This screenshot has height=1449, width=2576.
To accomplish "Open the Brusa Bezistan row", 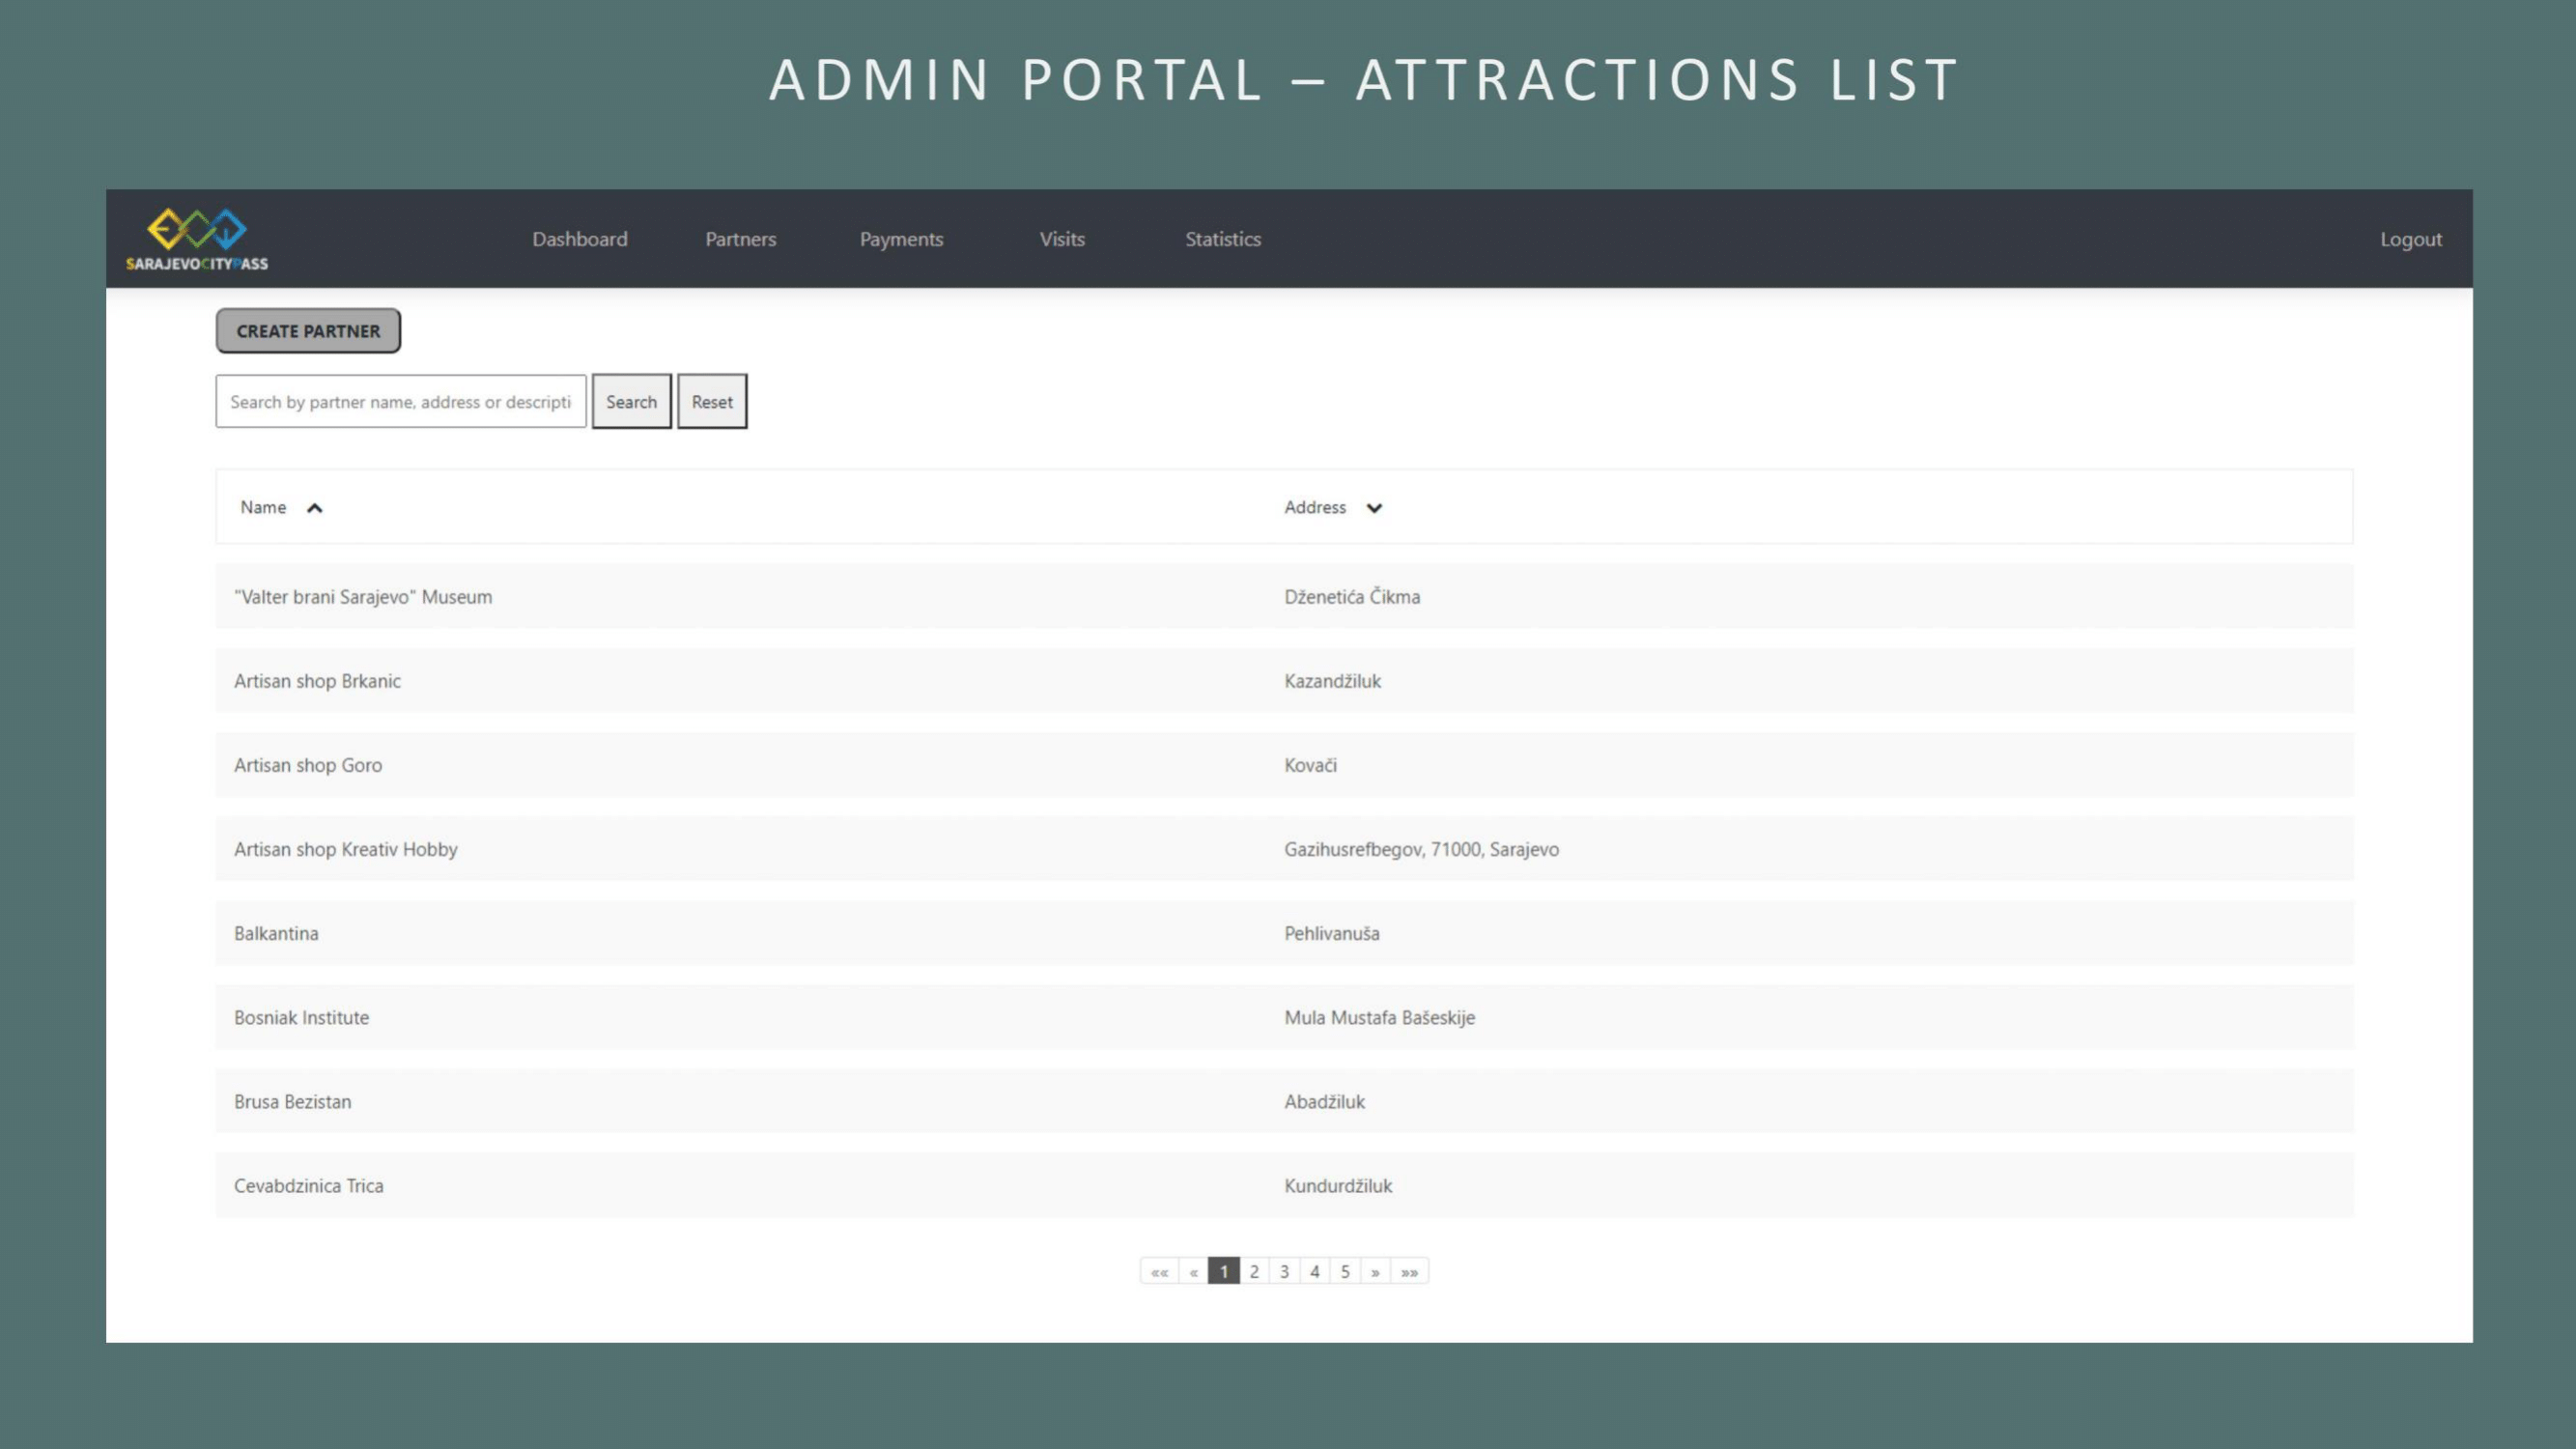I will click(1284, 1101).
